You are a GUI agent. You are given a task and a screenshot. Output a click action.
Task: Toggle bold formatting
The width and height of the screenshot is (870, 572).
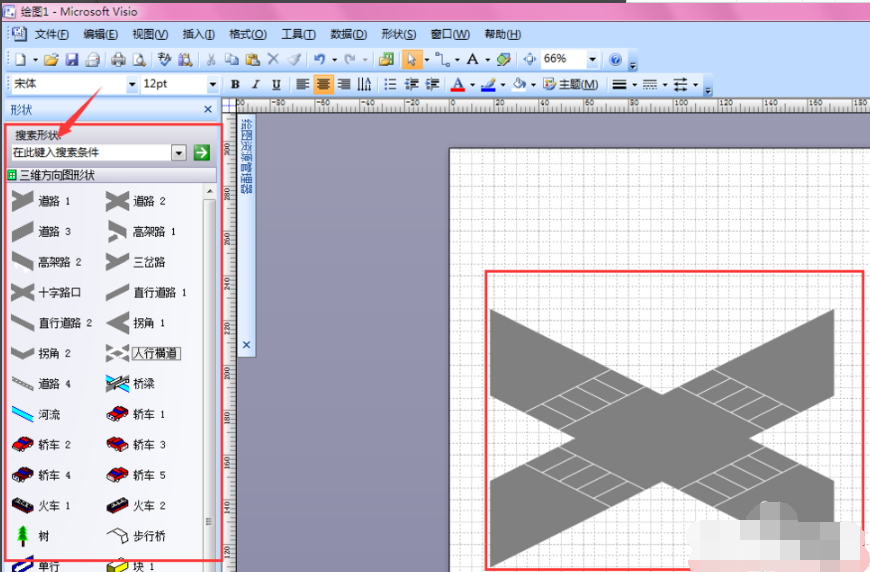click(235, 85)
